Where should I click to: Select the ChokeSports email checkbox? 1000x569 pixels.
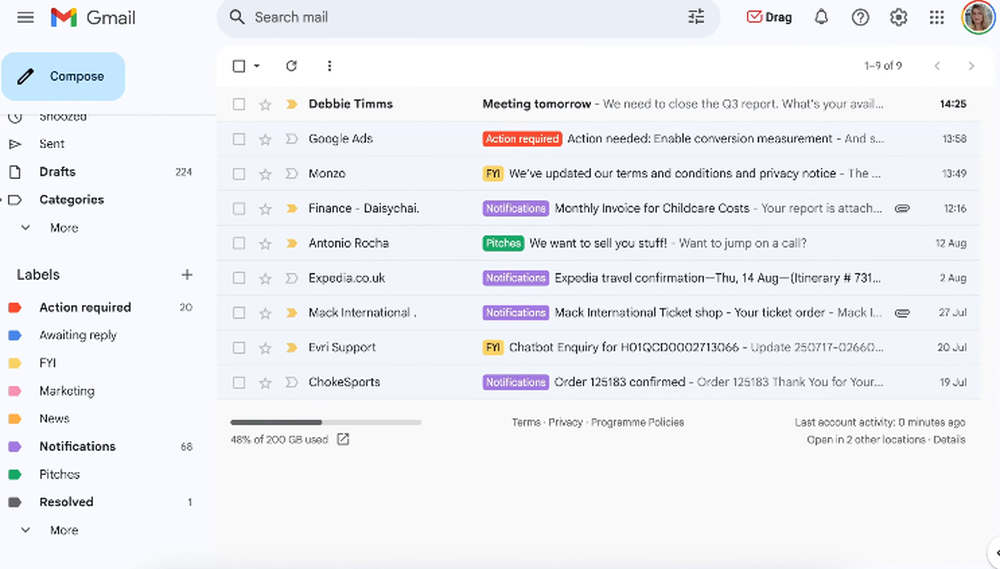pos(239,382)
